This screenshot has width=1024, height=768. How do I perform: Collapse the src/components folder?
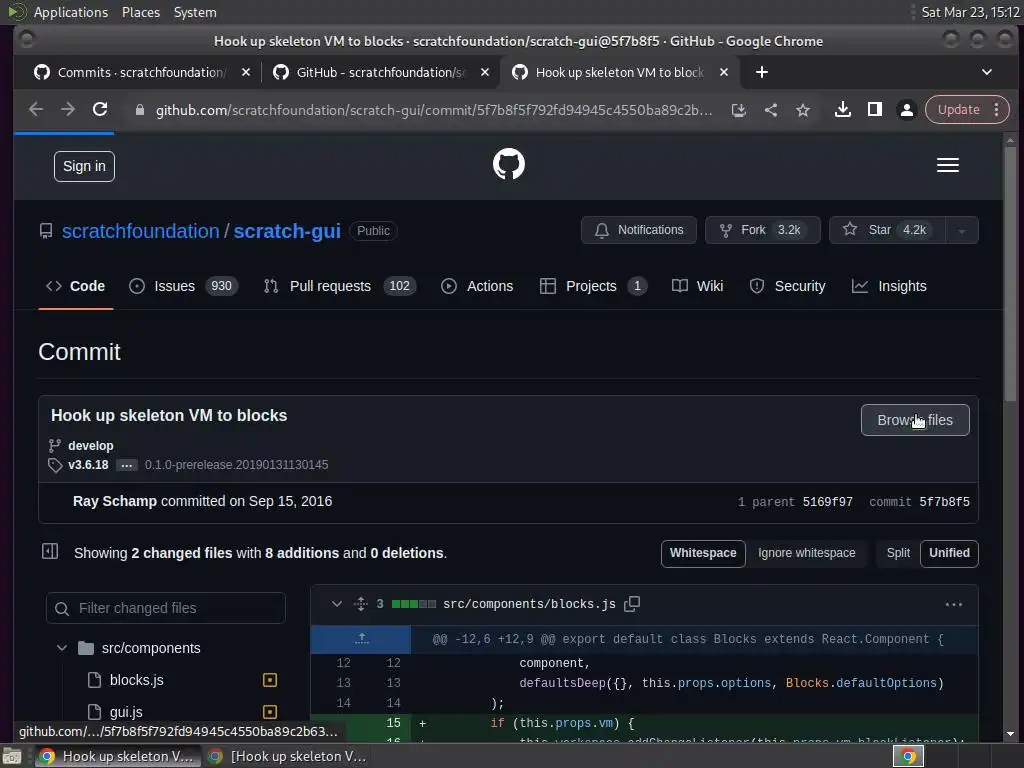62,648
